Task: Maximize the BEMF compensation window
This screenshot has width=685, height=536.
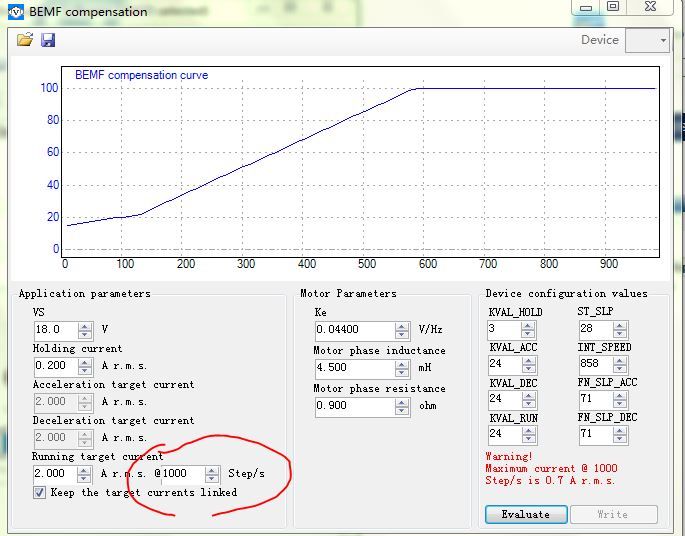Action: [x=613, y=7]
